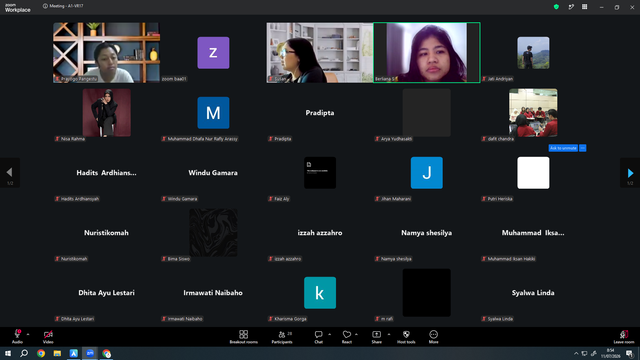Open the three-dot menu beside Ask to unmute
The width and height of the screenshot is (640, 360).
coord(582,148)
